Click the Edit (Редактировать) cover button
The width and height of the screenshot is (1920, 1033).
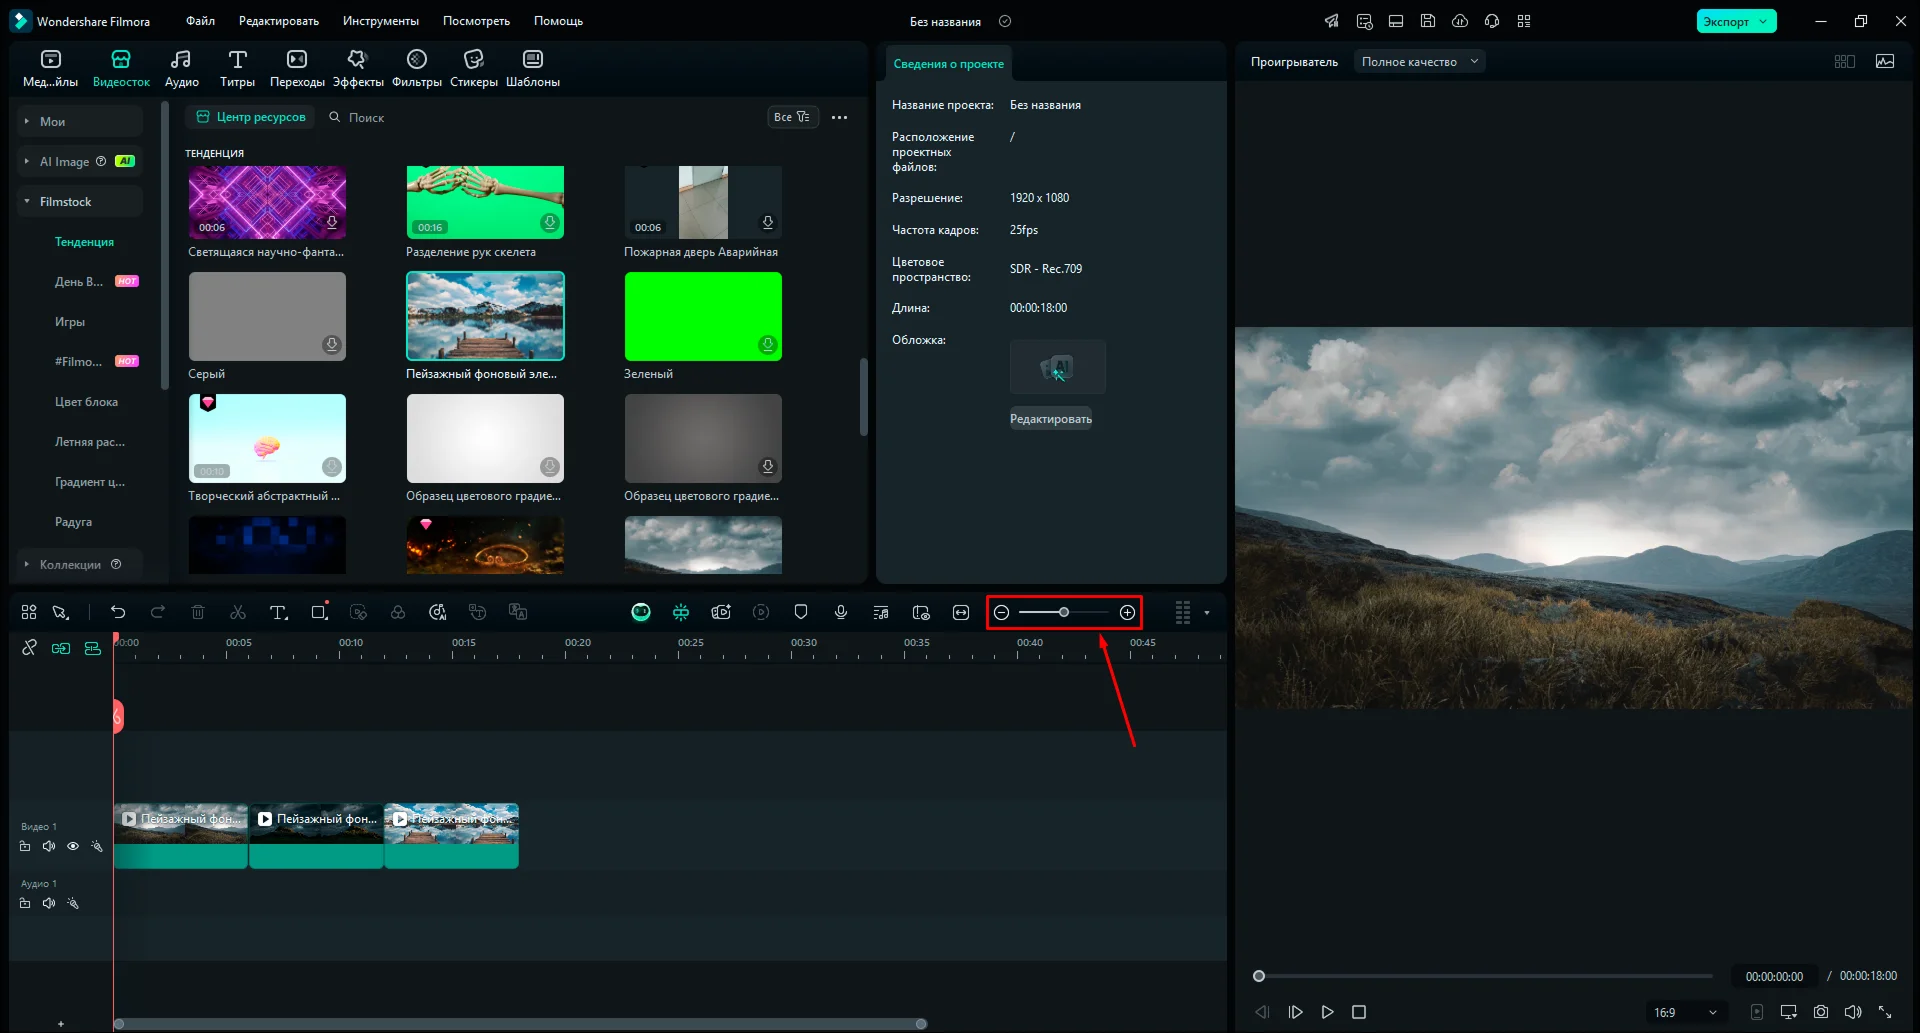1050,419
